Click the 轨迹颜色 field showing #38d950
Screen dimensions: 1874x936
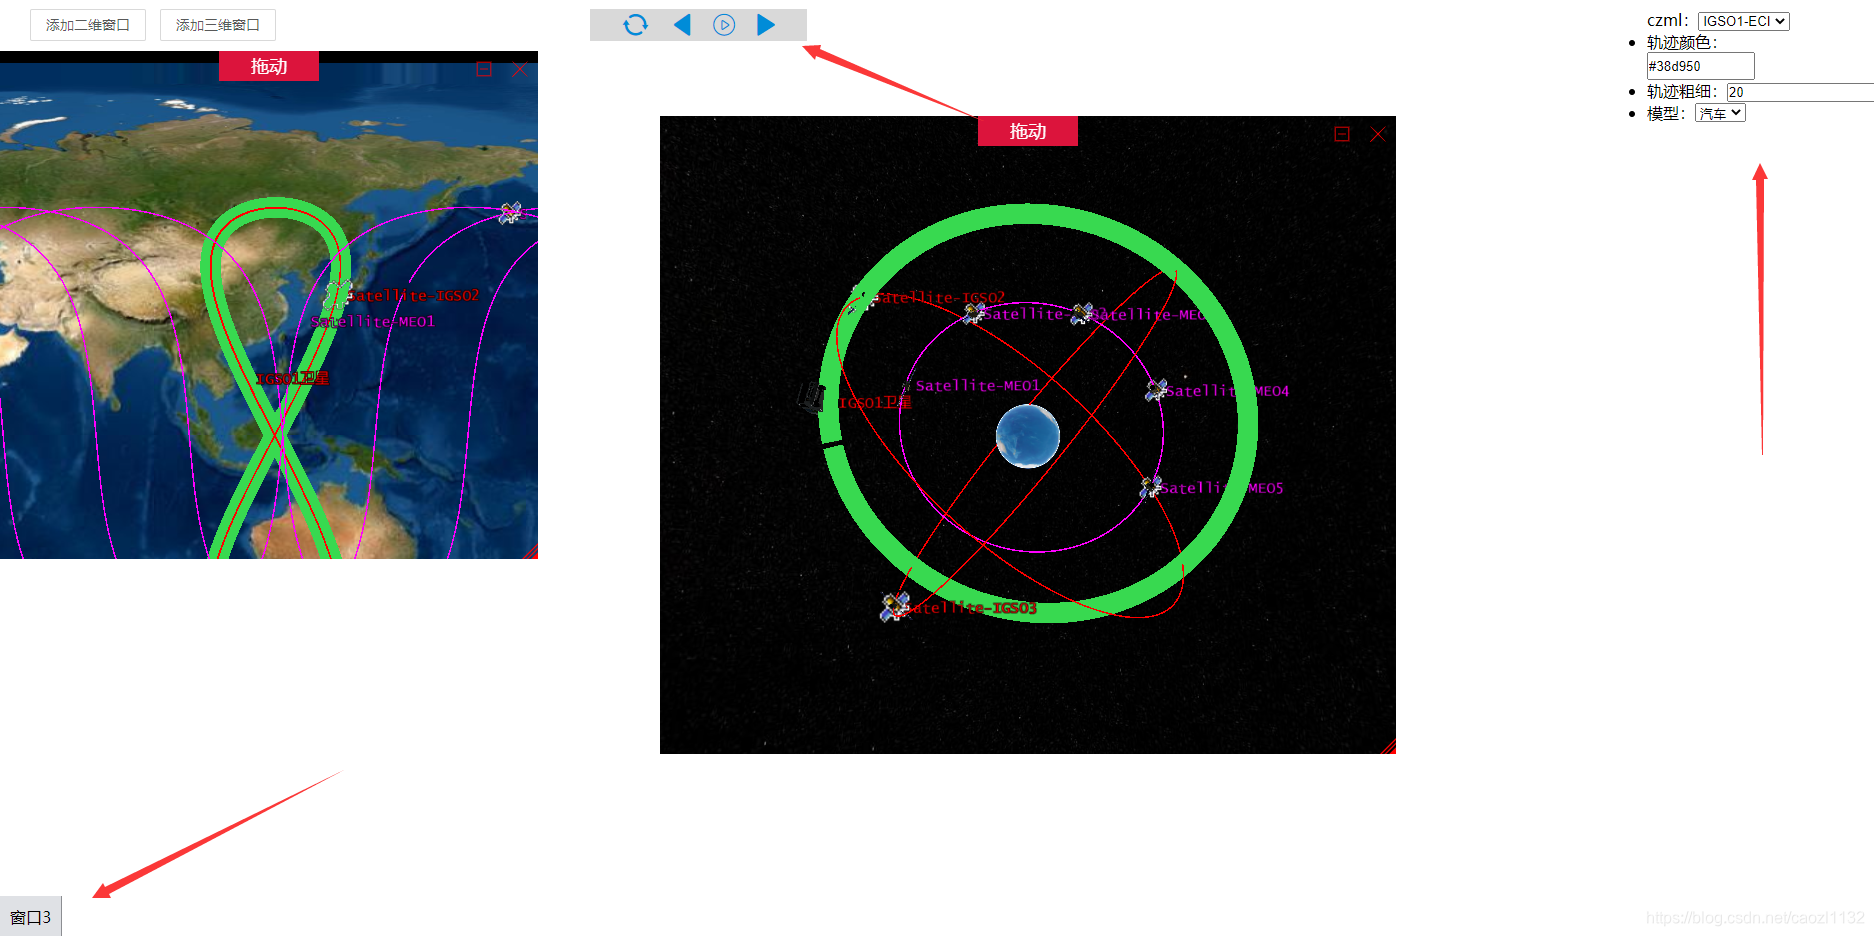[1699, 65]
